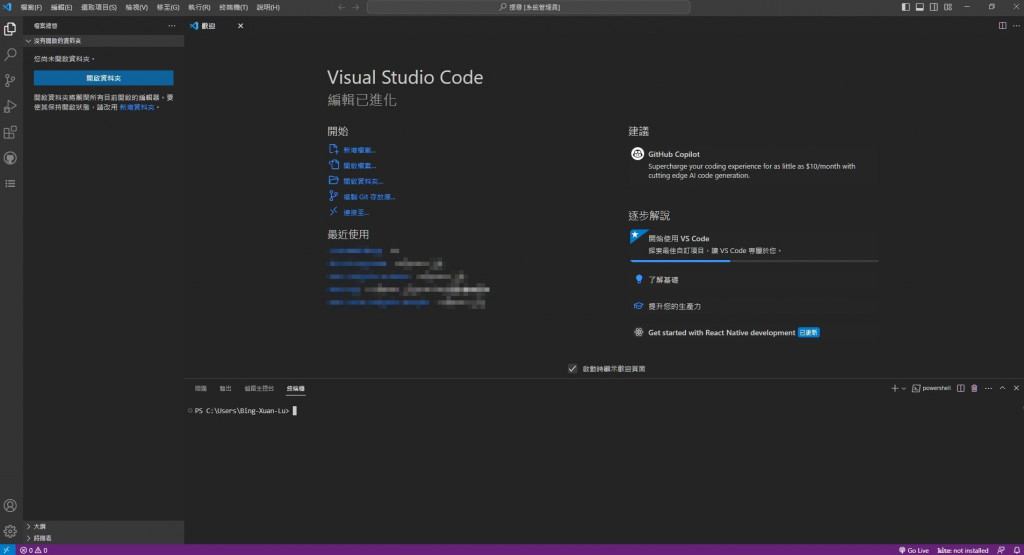
Task: Click the '複製 Git 存放庫...' link
Action: coord(369,197)
